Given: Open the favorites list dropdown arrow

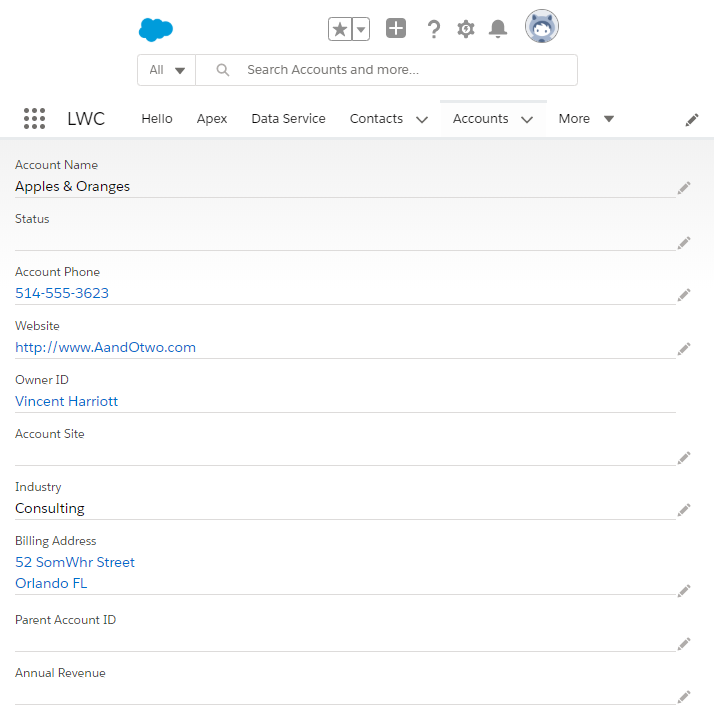Looking at the screenshot, I should point(361,30).
